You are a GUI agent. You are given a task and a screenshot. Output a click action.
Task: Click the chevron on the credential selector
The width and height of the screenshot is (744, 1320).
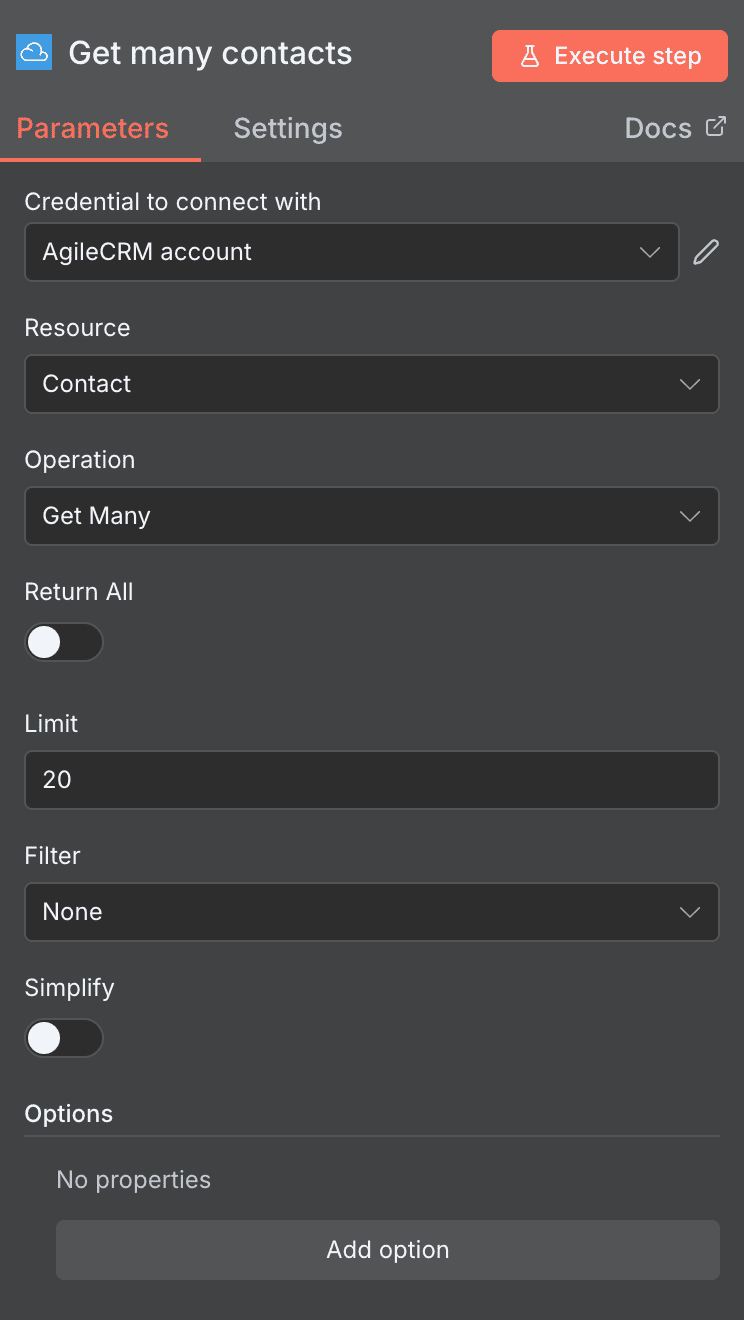click(x=650, y=252)
